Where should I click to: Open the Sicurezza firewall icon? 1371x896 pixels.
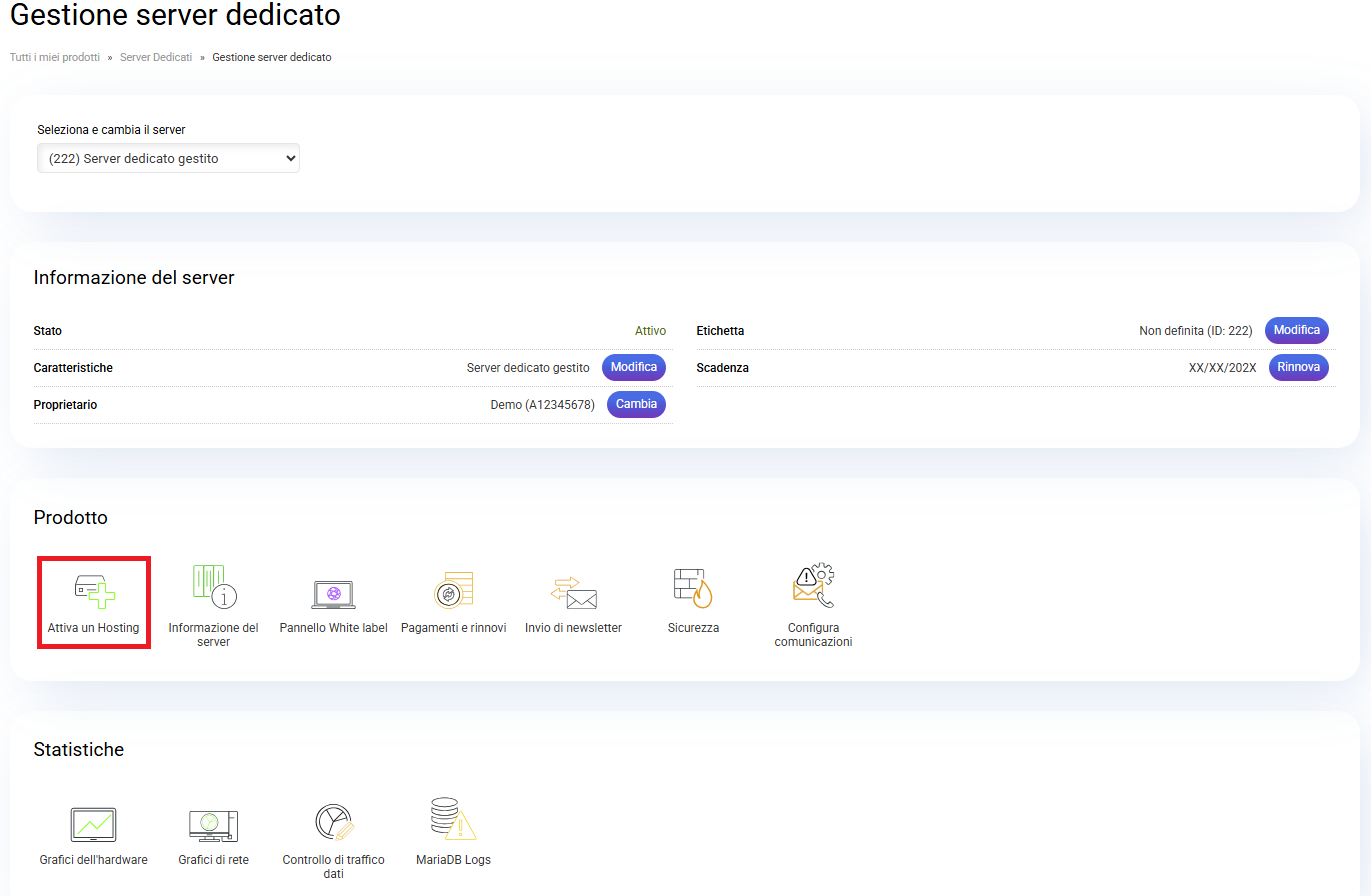(x=693, y=588)
